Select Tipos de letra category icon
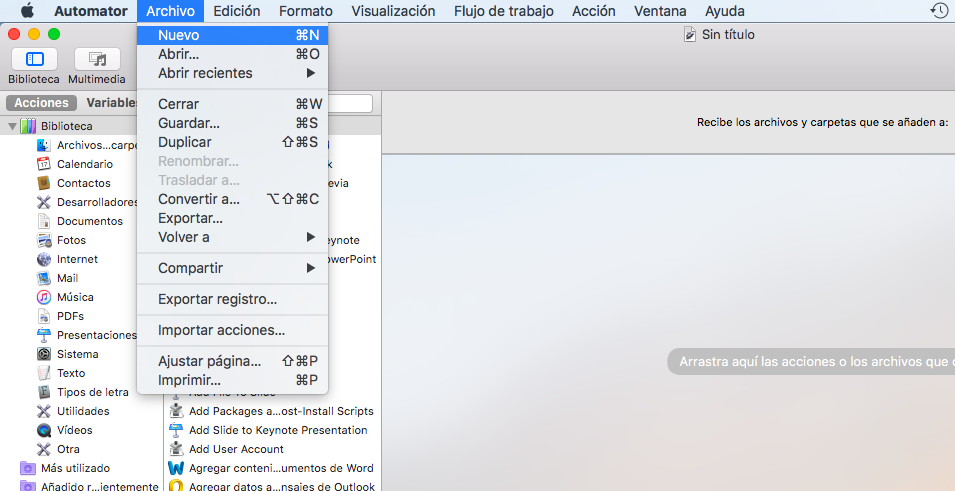This screenshot has height=491, width=955. 43,392
